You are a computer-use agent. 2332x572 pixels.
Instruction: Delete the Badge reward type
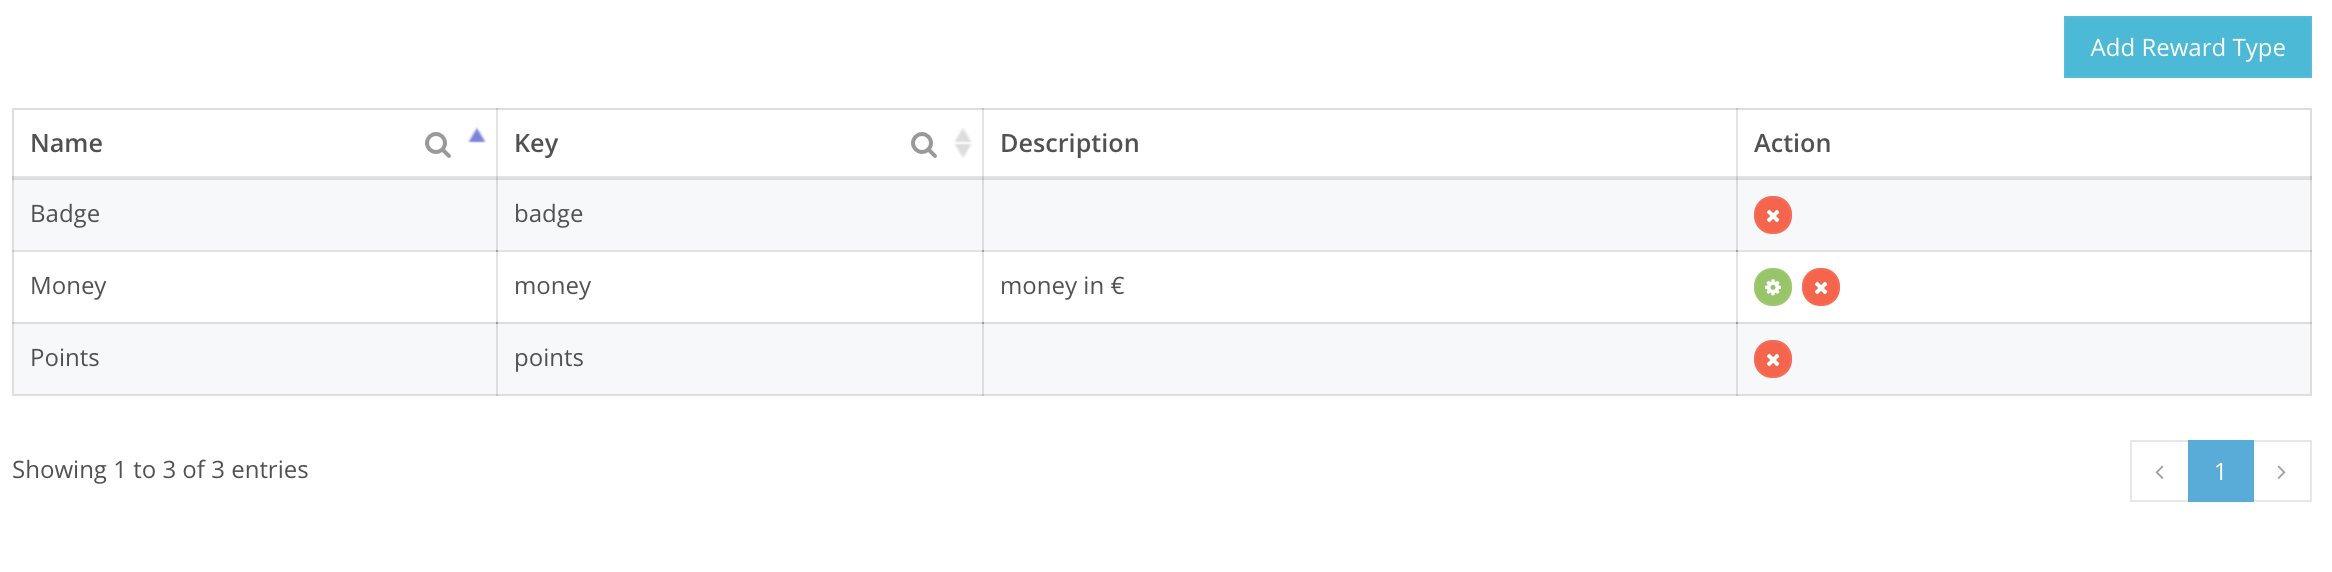(1772, 215)
